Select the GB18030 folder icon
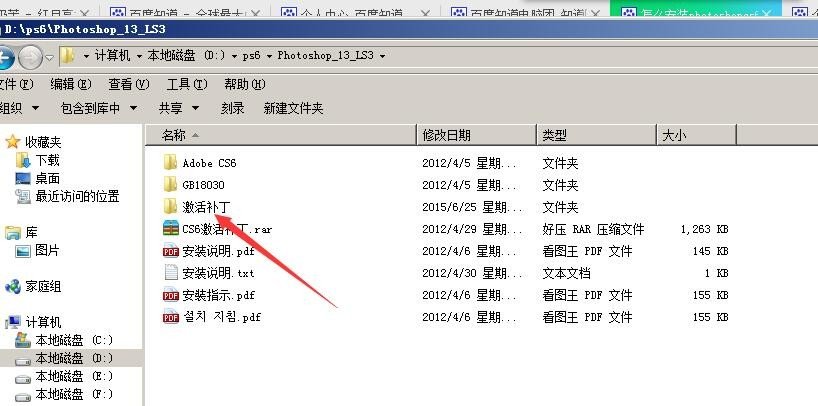818x406 pixels. [170, 185]
